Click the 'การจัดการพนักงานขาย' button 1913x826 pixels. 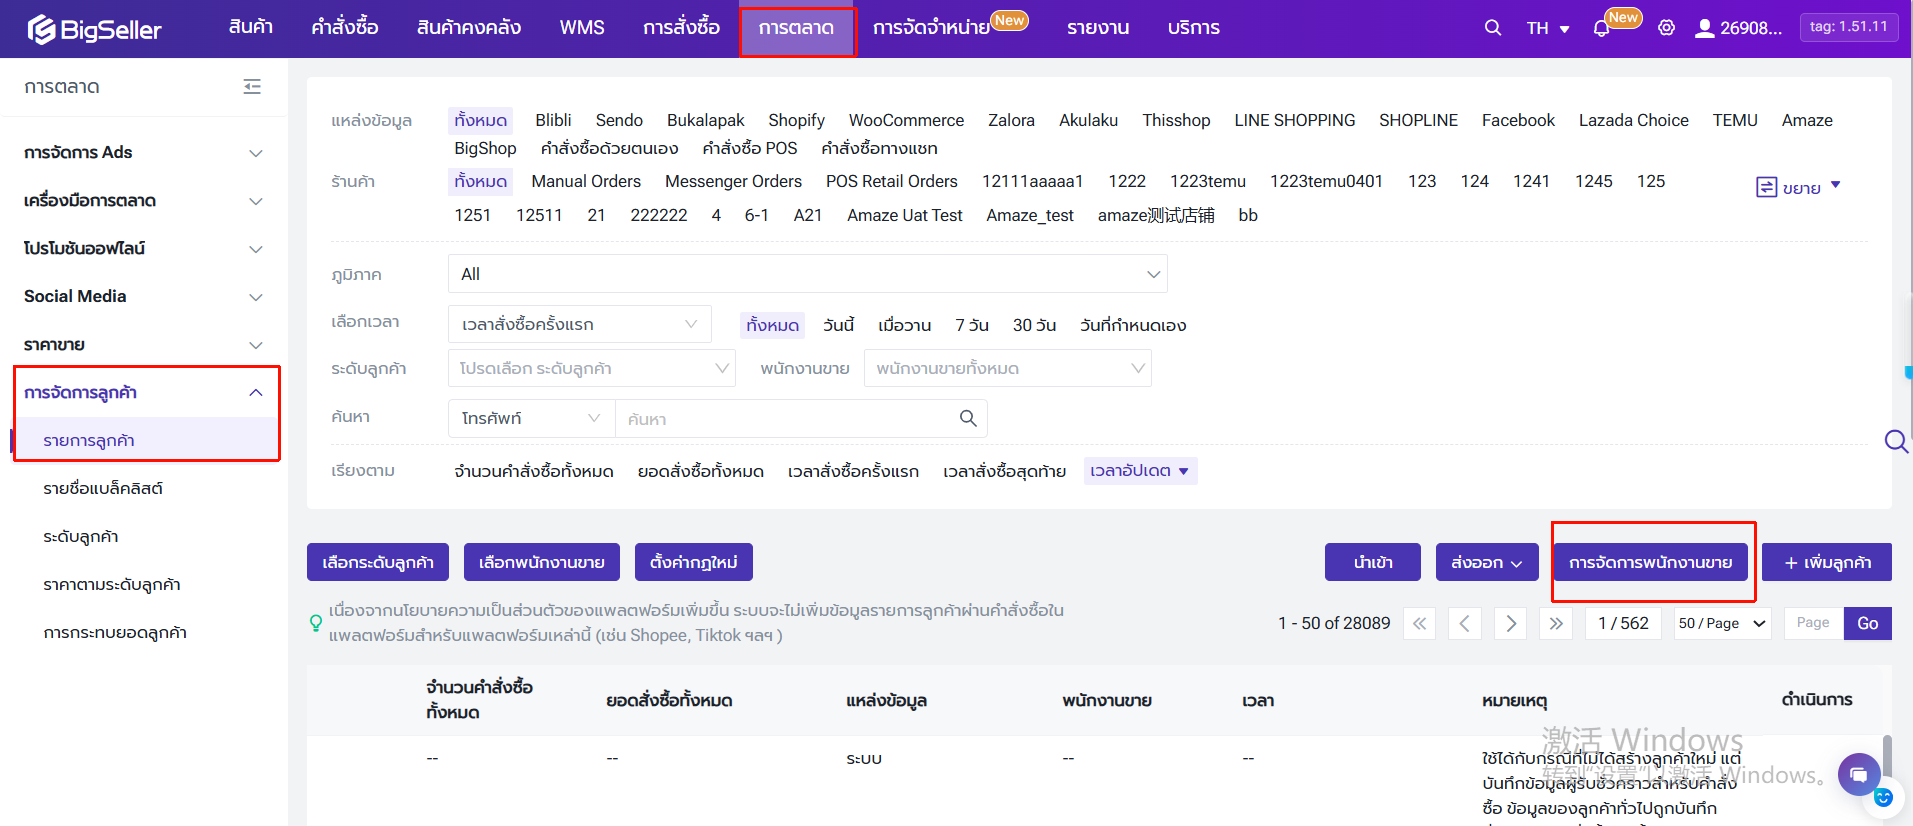pos(1650,562)
